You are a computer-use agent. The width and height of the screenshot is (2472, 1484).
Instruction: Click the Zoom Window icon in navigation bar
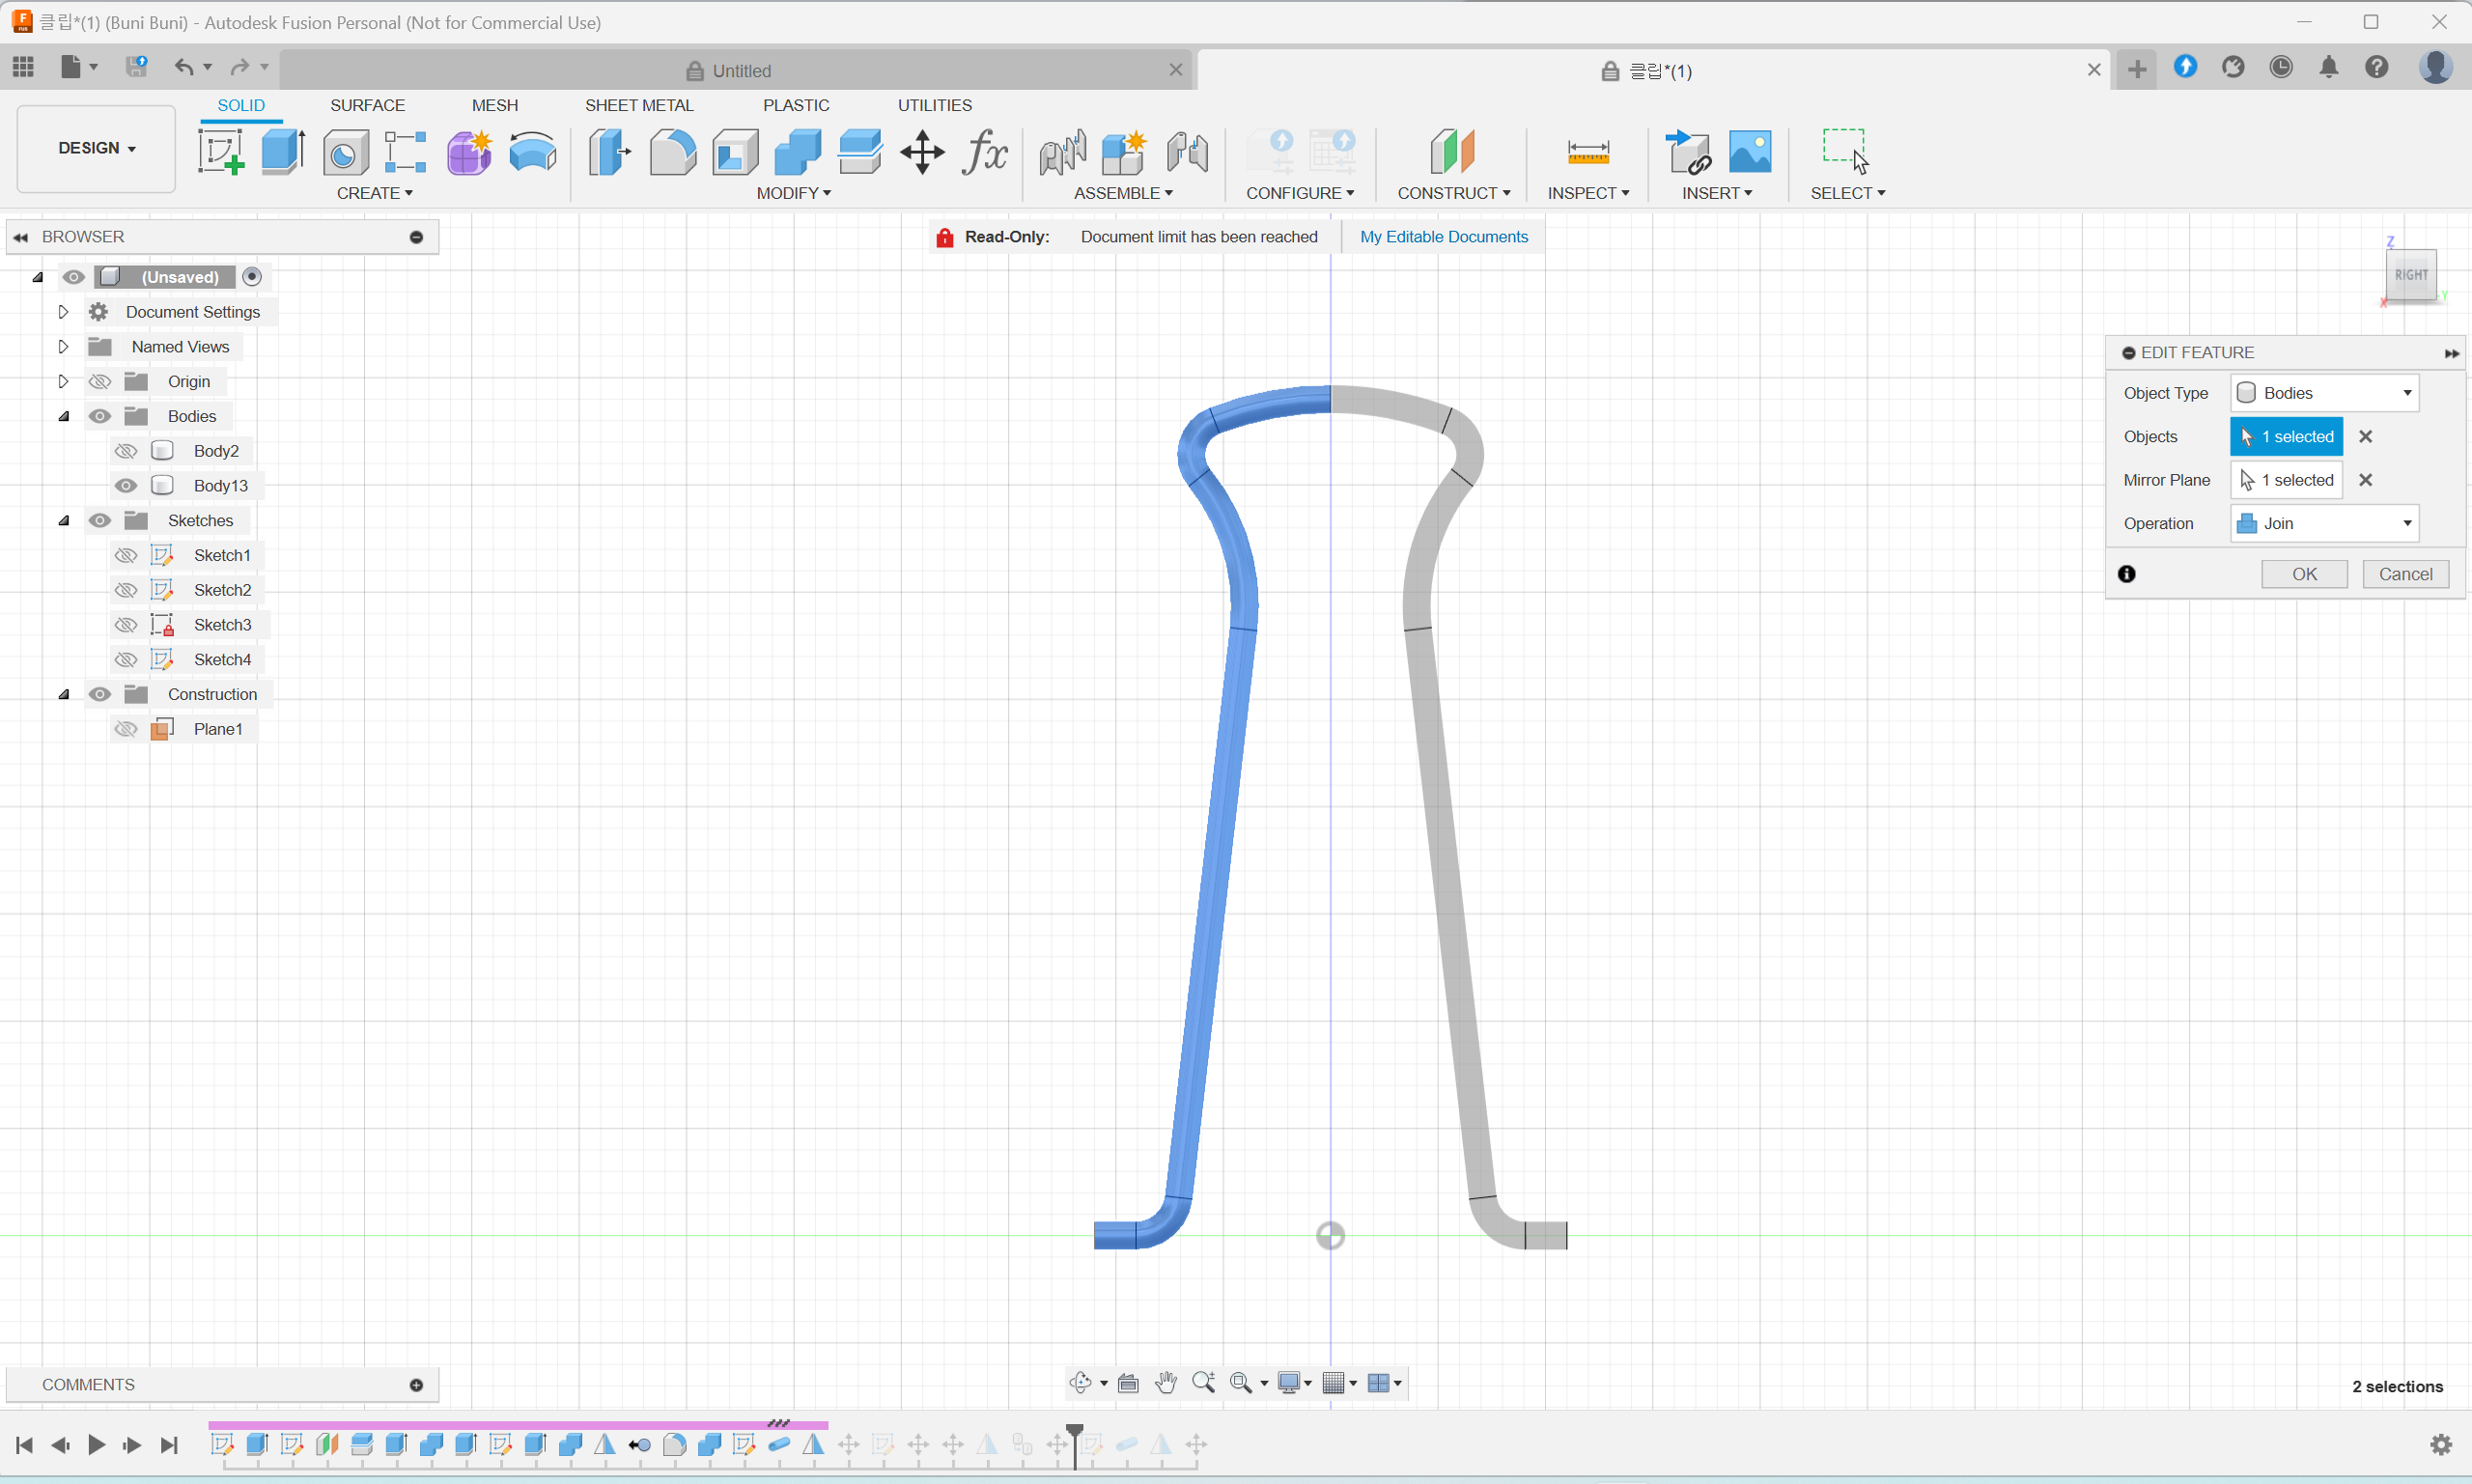(1241, 1383)
